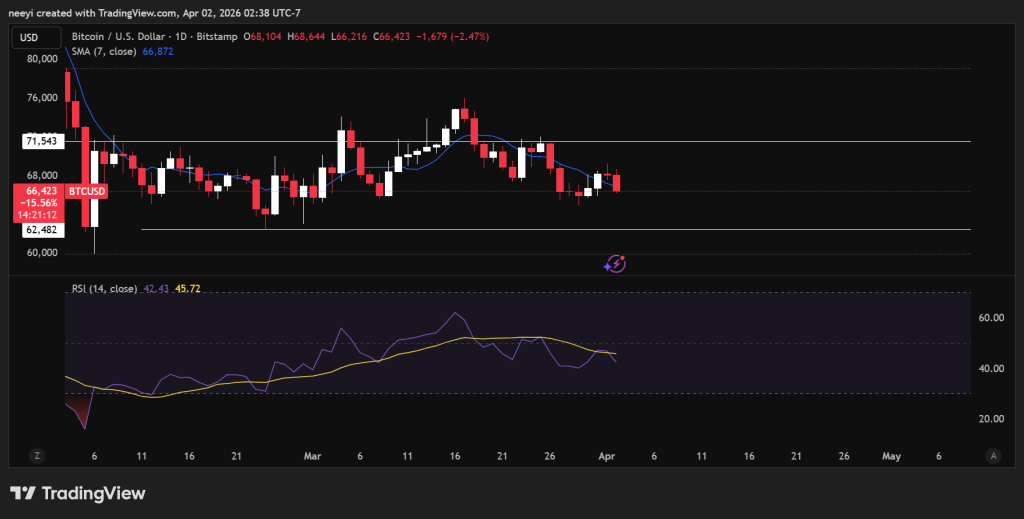Screen dimensions: 1024x519
Task: Click the purple lightning event icon
Action: (x=616, y=264)
